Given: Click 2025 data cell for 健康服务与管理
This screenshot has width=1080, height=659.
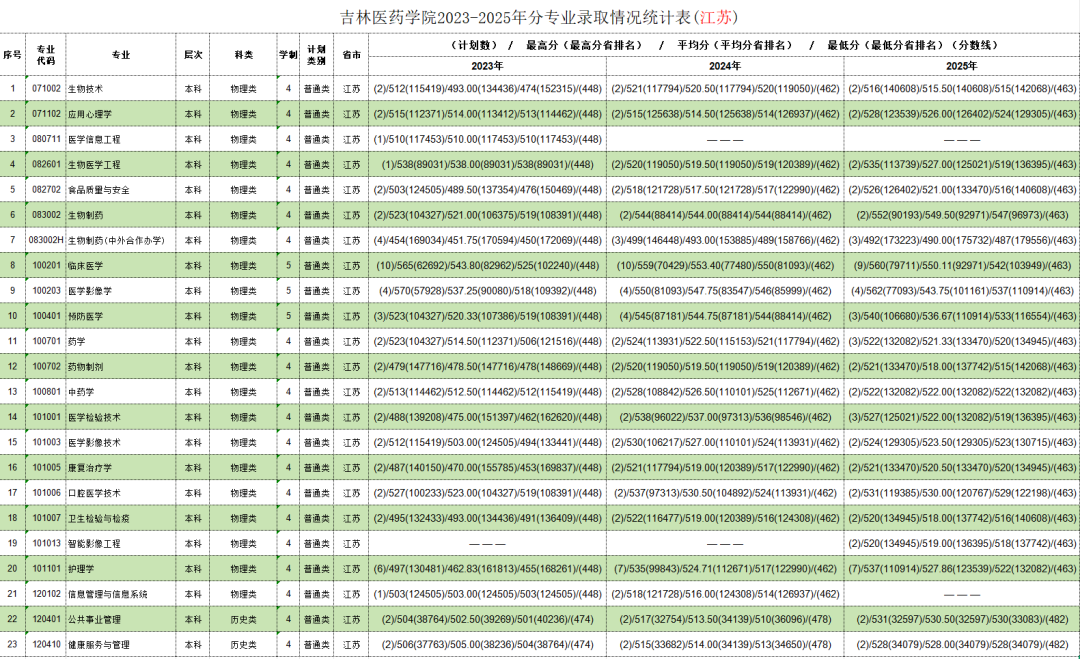Looking at the screenshot, I should click(x=962, y=645).
